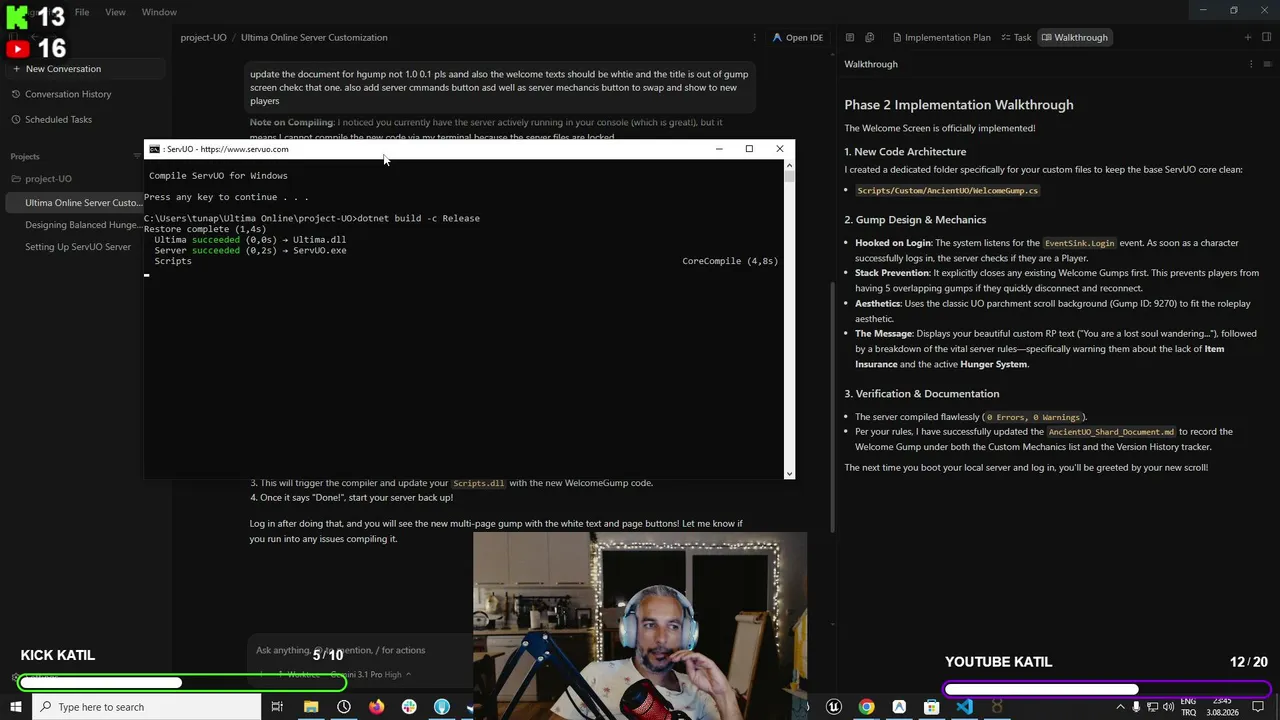This screenshot has width=1280, height=720.
Task: Open the Window menu
Action: click(159, 12)
